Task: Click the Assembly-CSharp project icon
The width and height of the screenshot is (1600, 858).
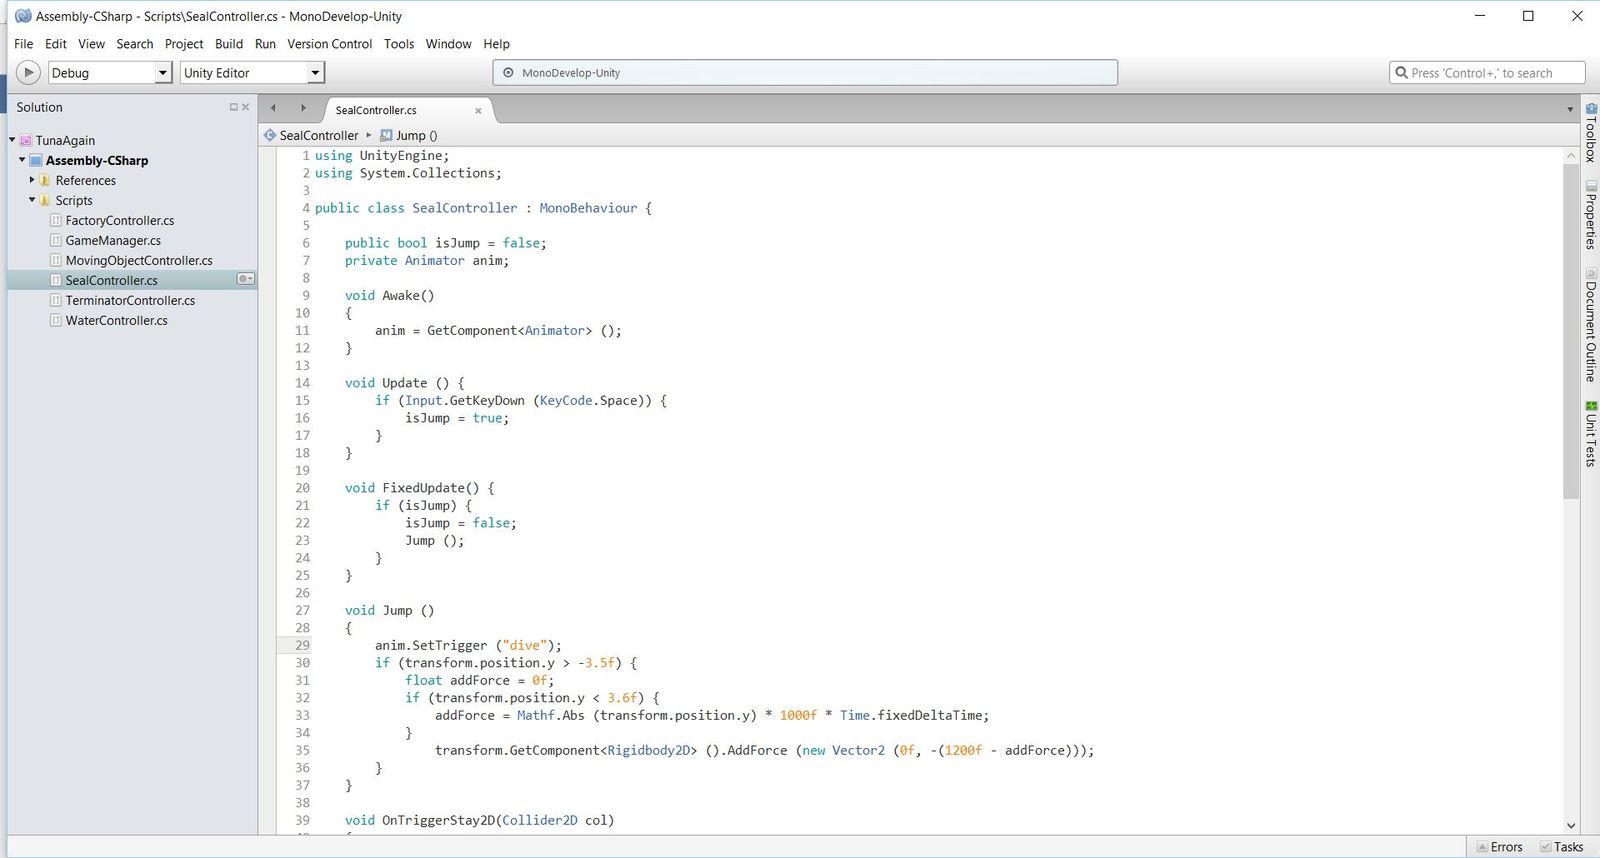Action: (36, 161)
